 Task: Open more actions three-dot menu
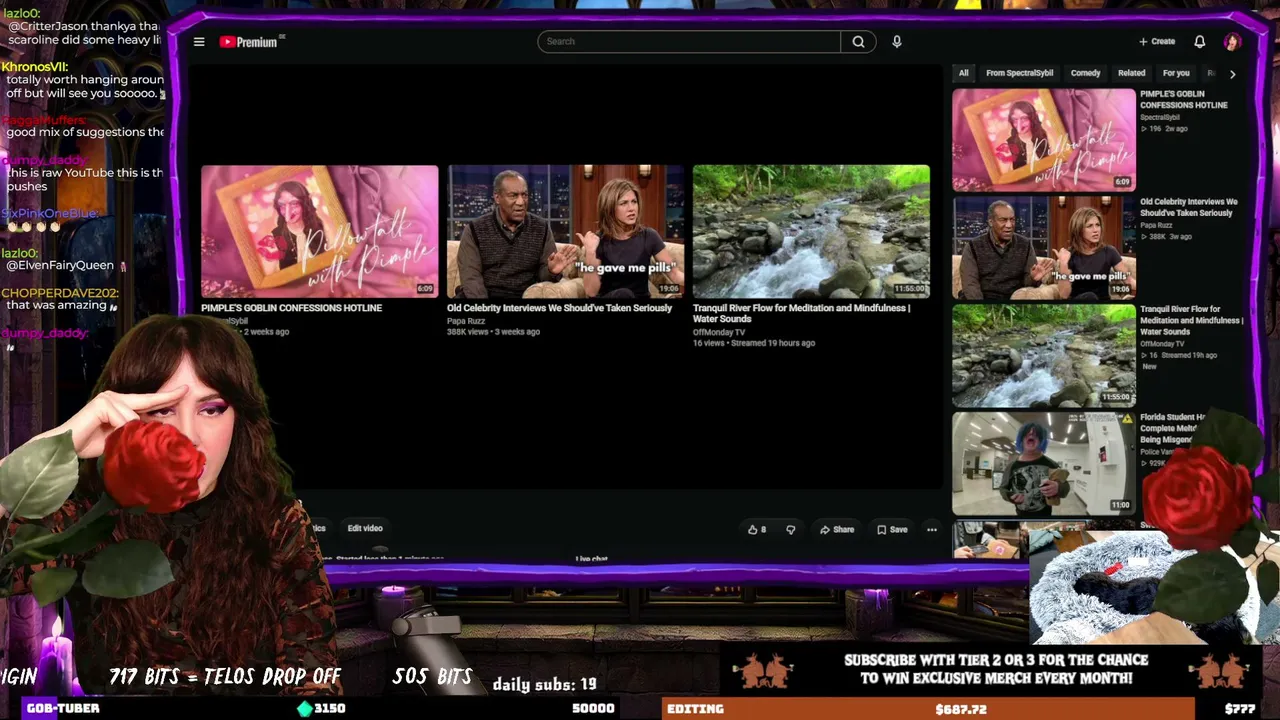932,529
